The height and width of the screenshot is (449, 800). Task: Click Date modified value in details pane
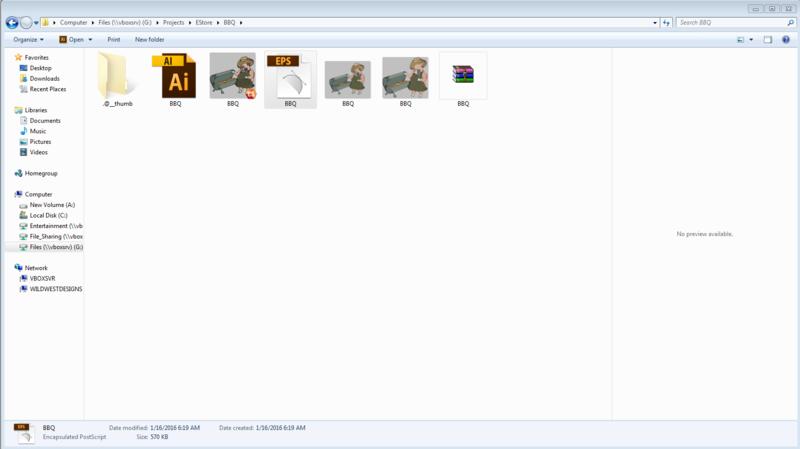[x=175, y=428]
